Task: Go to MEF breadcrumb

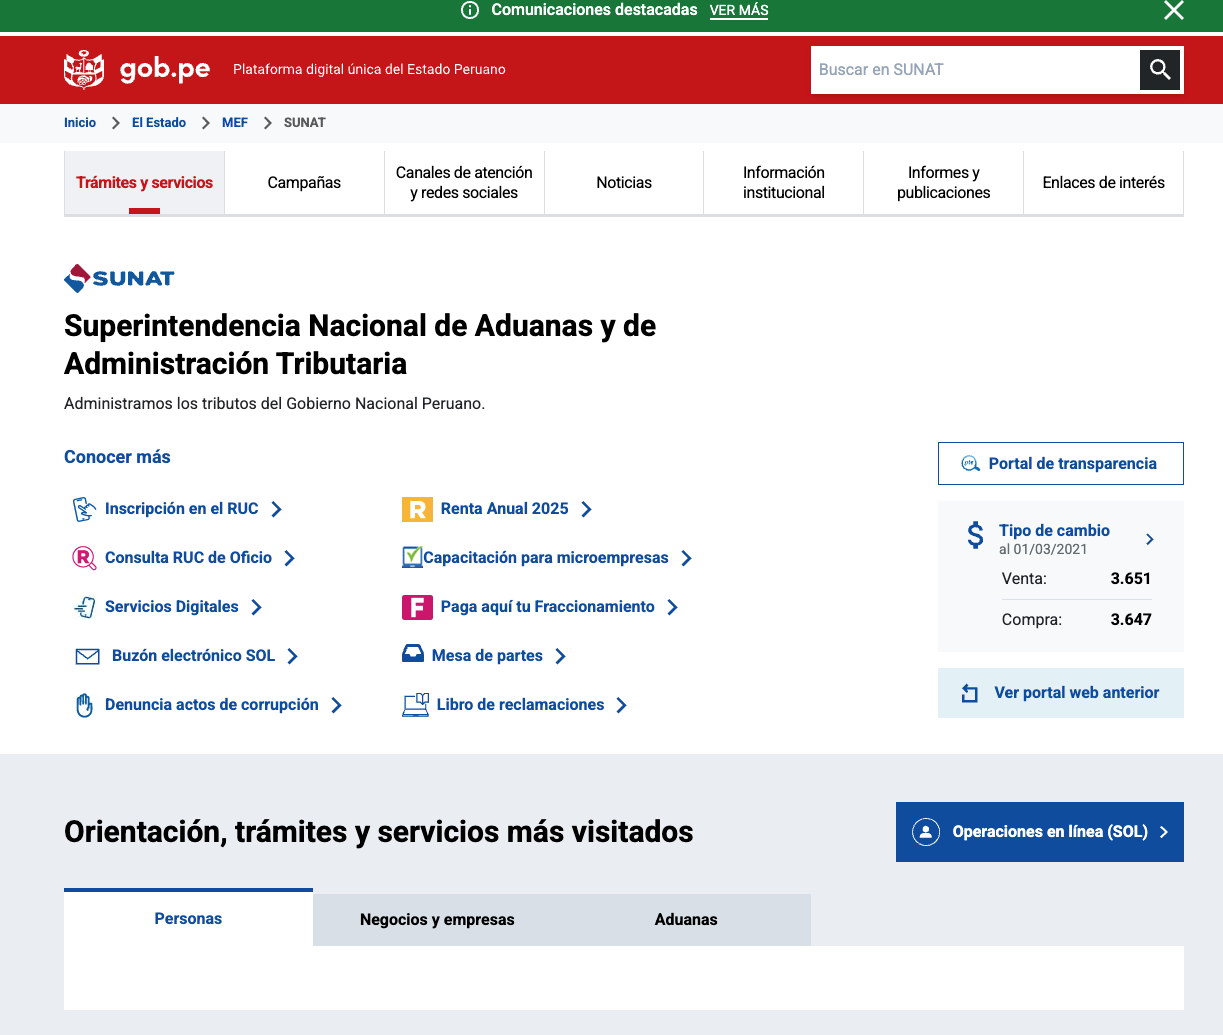Action: 235,123
